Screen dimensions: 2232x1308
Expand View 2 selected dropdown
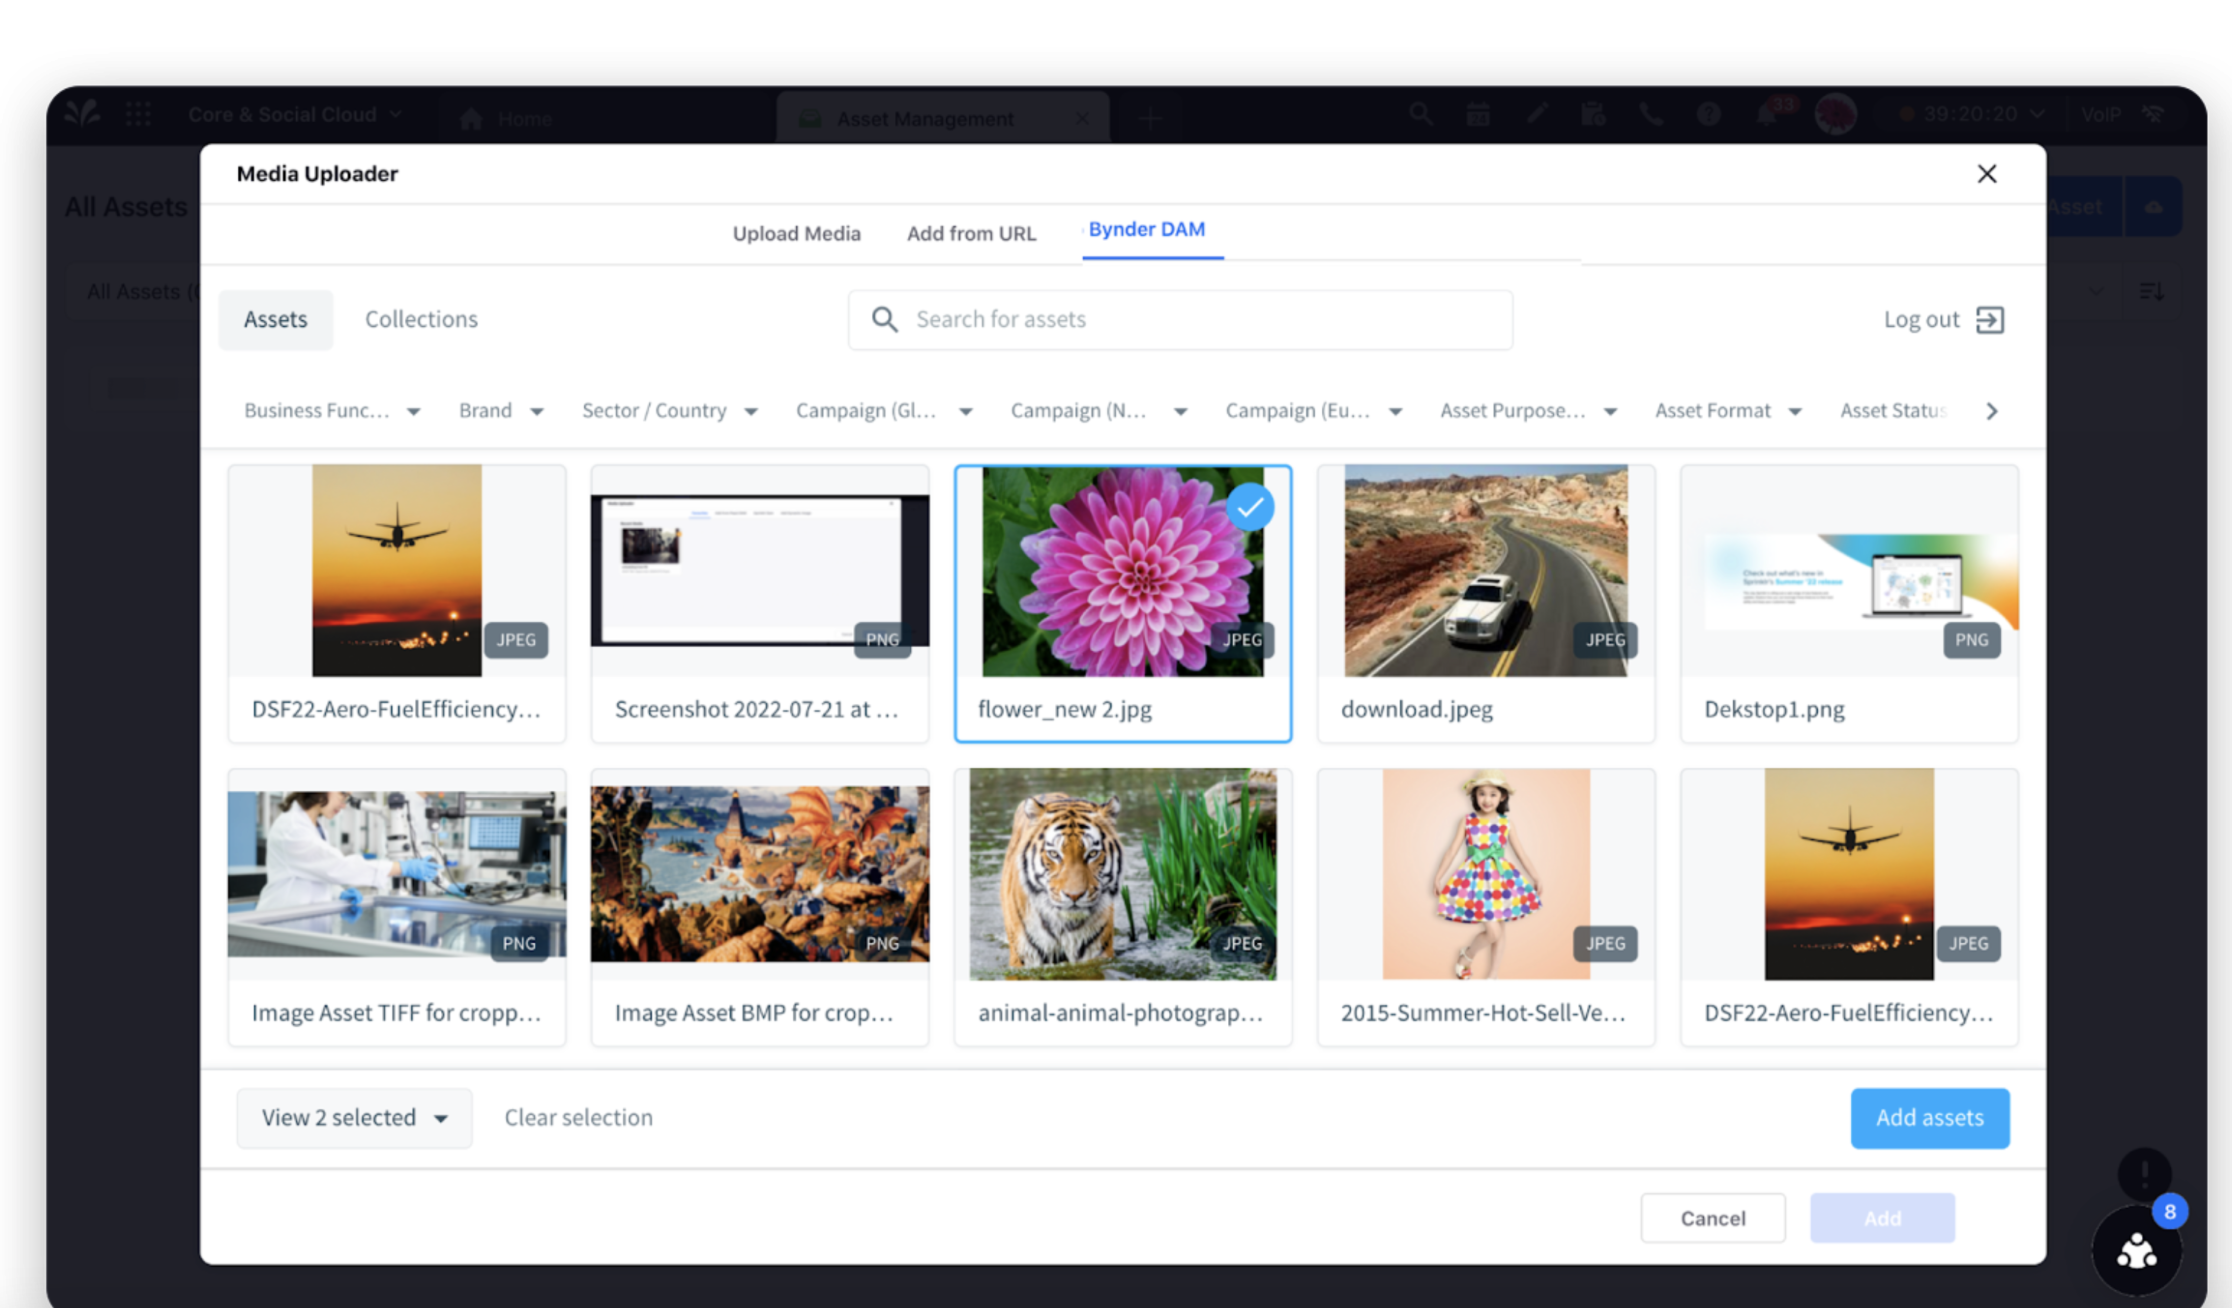440,1118
